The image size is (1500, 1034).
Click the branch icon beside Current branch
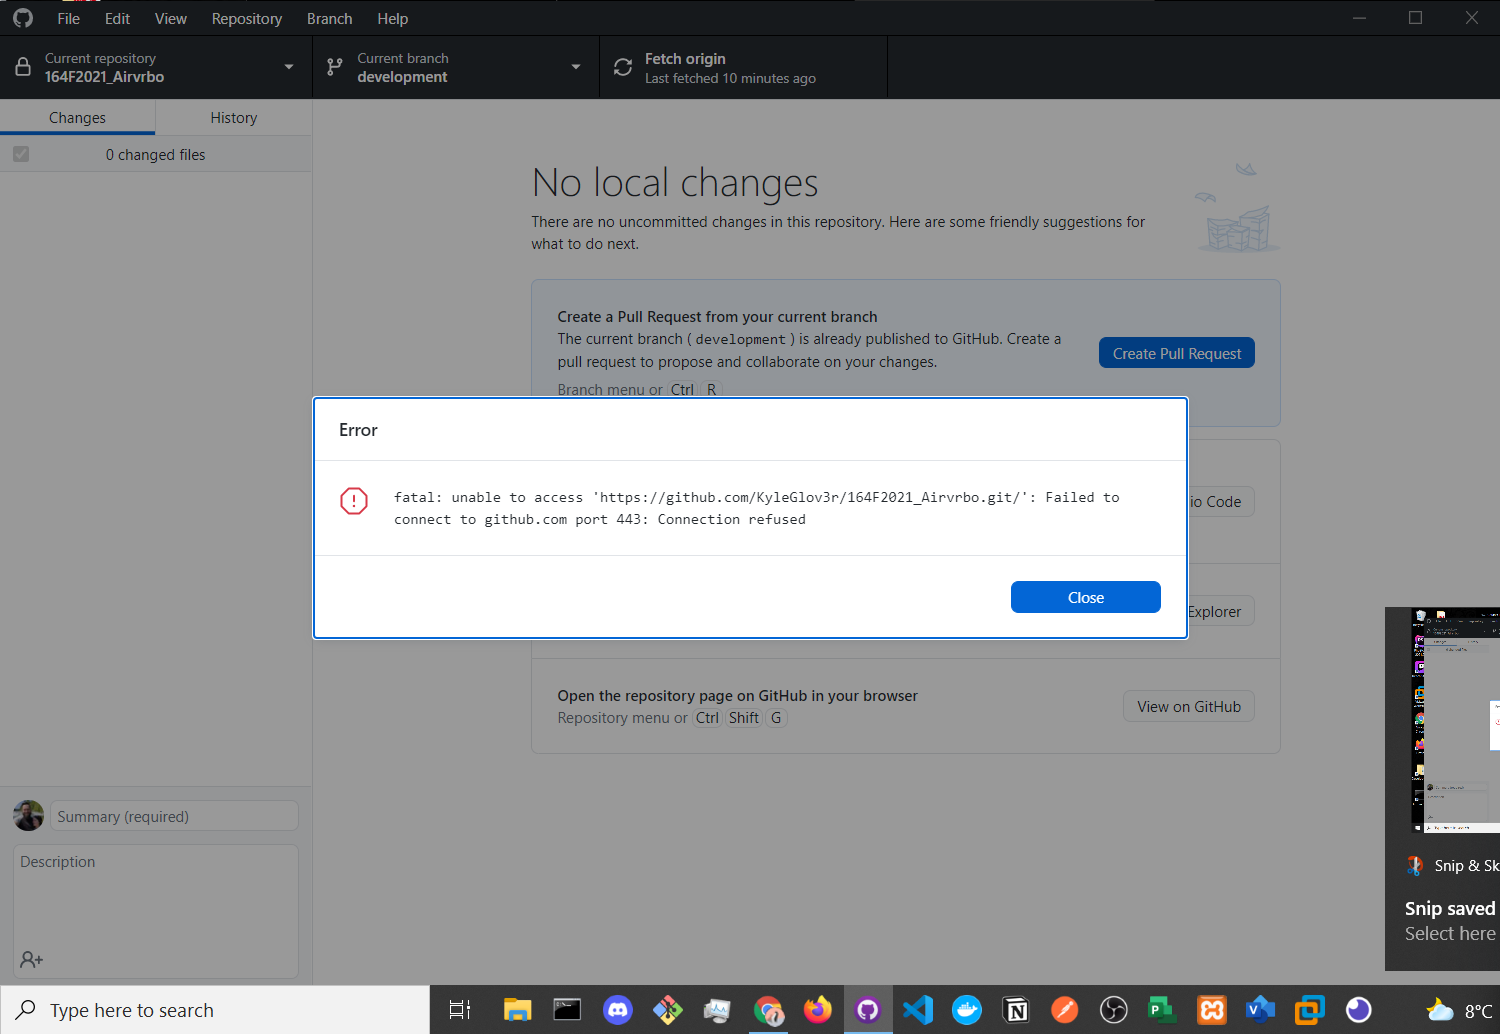click(334, 66)
